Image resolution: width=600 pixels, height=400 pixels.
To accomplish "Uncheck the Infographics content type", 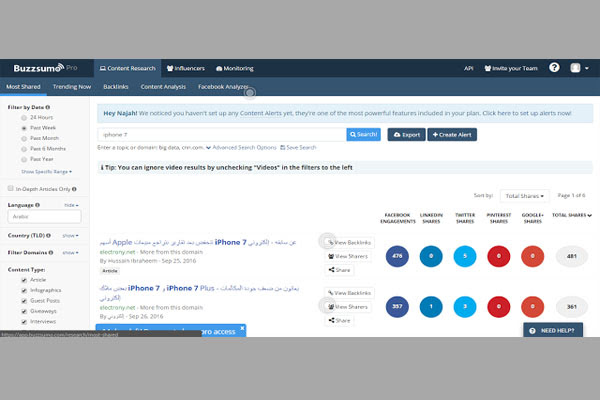I will (x=24, y=291).
